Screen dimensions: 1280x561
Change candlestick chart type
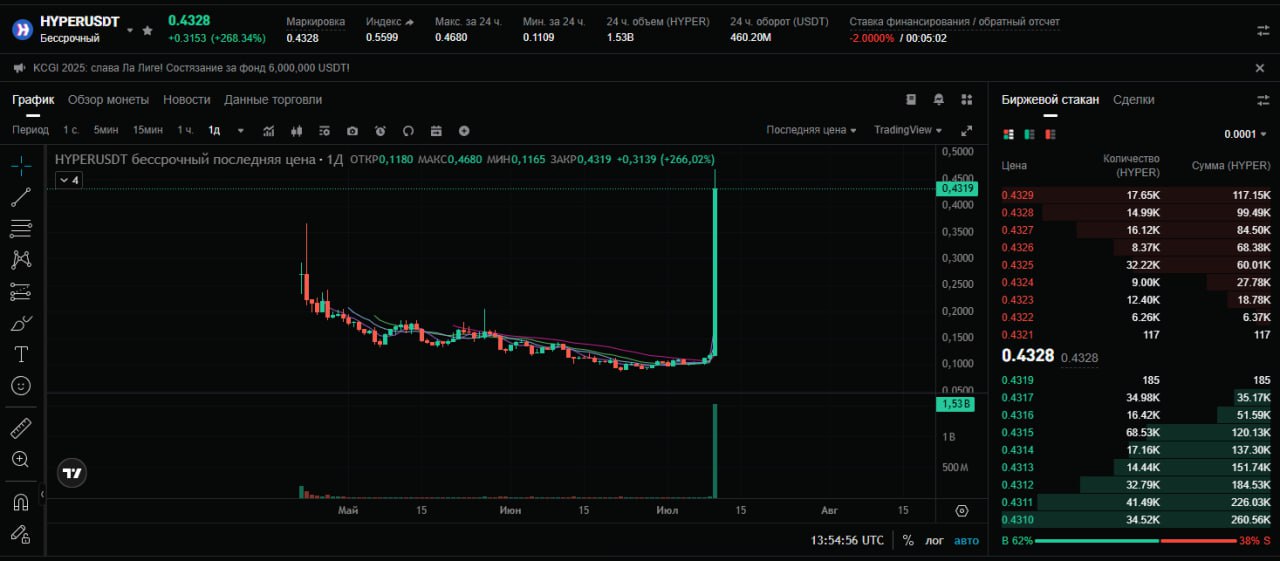tap(296, 131)
